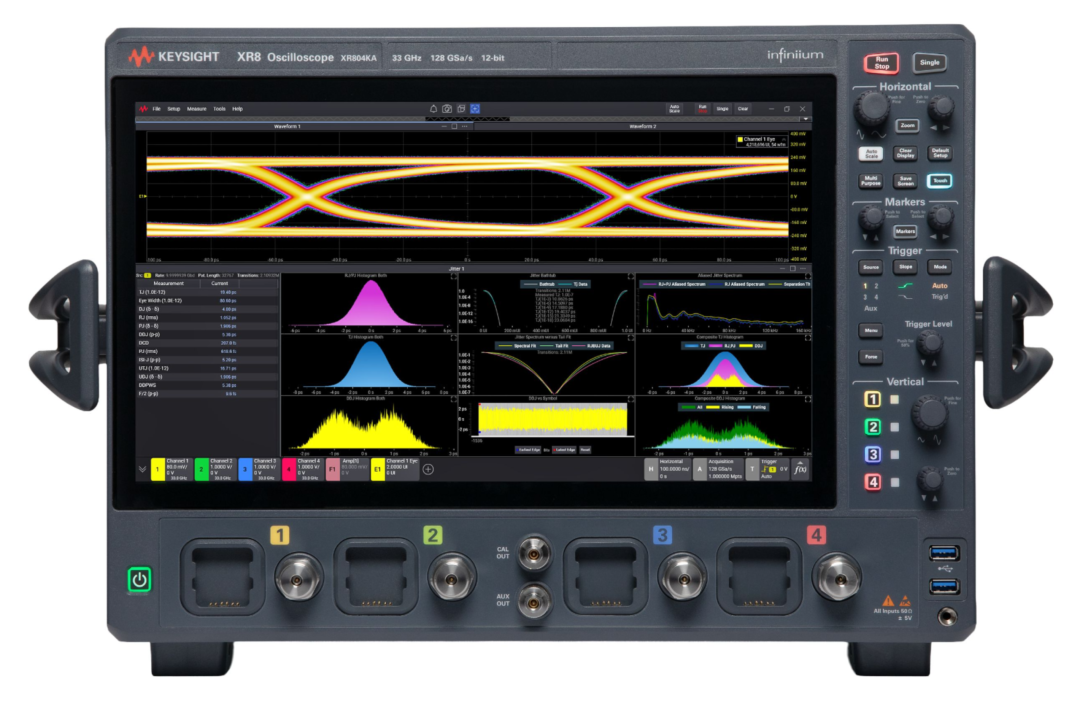1080x717 pixels.
Task: Toggle the front-panel channel 2 button
Action: [x=873, y=427]
